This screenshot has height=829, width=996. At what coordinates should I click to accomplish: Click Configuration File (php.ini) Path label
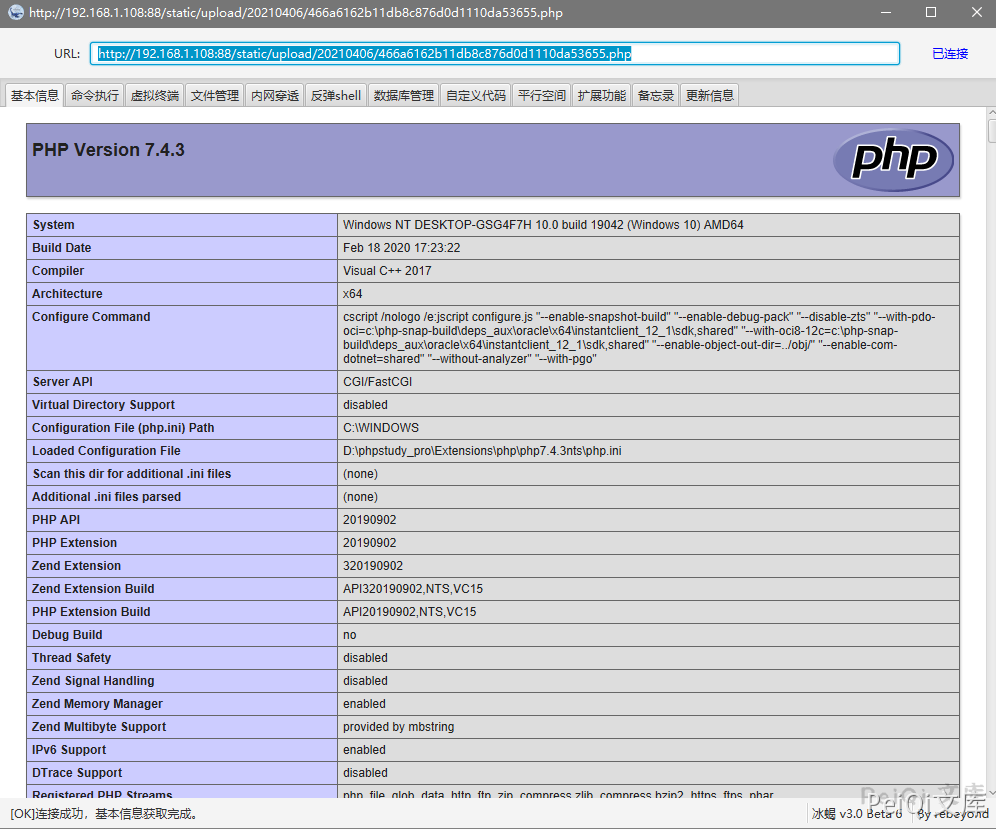(123, 428)
